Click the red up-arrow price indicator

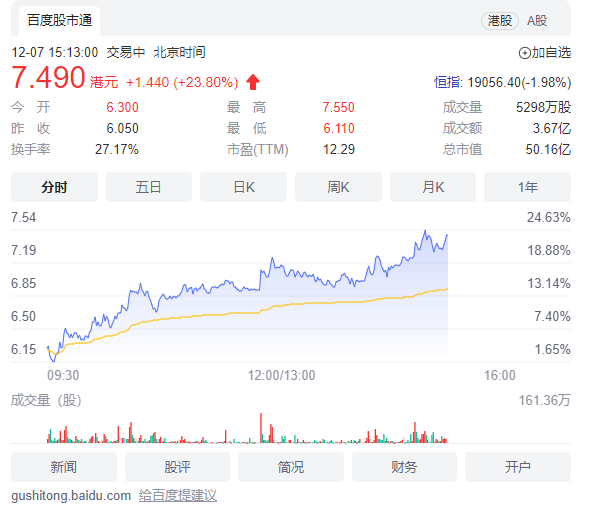[253, 82]
